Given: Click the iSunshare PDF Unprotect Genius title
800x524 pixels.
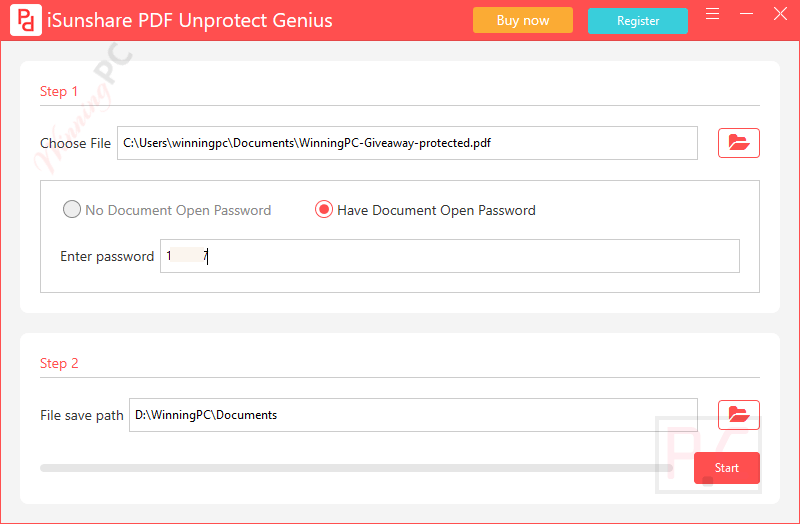Looking at the screenshot, I should [190, 20].
